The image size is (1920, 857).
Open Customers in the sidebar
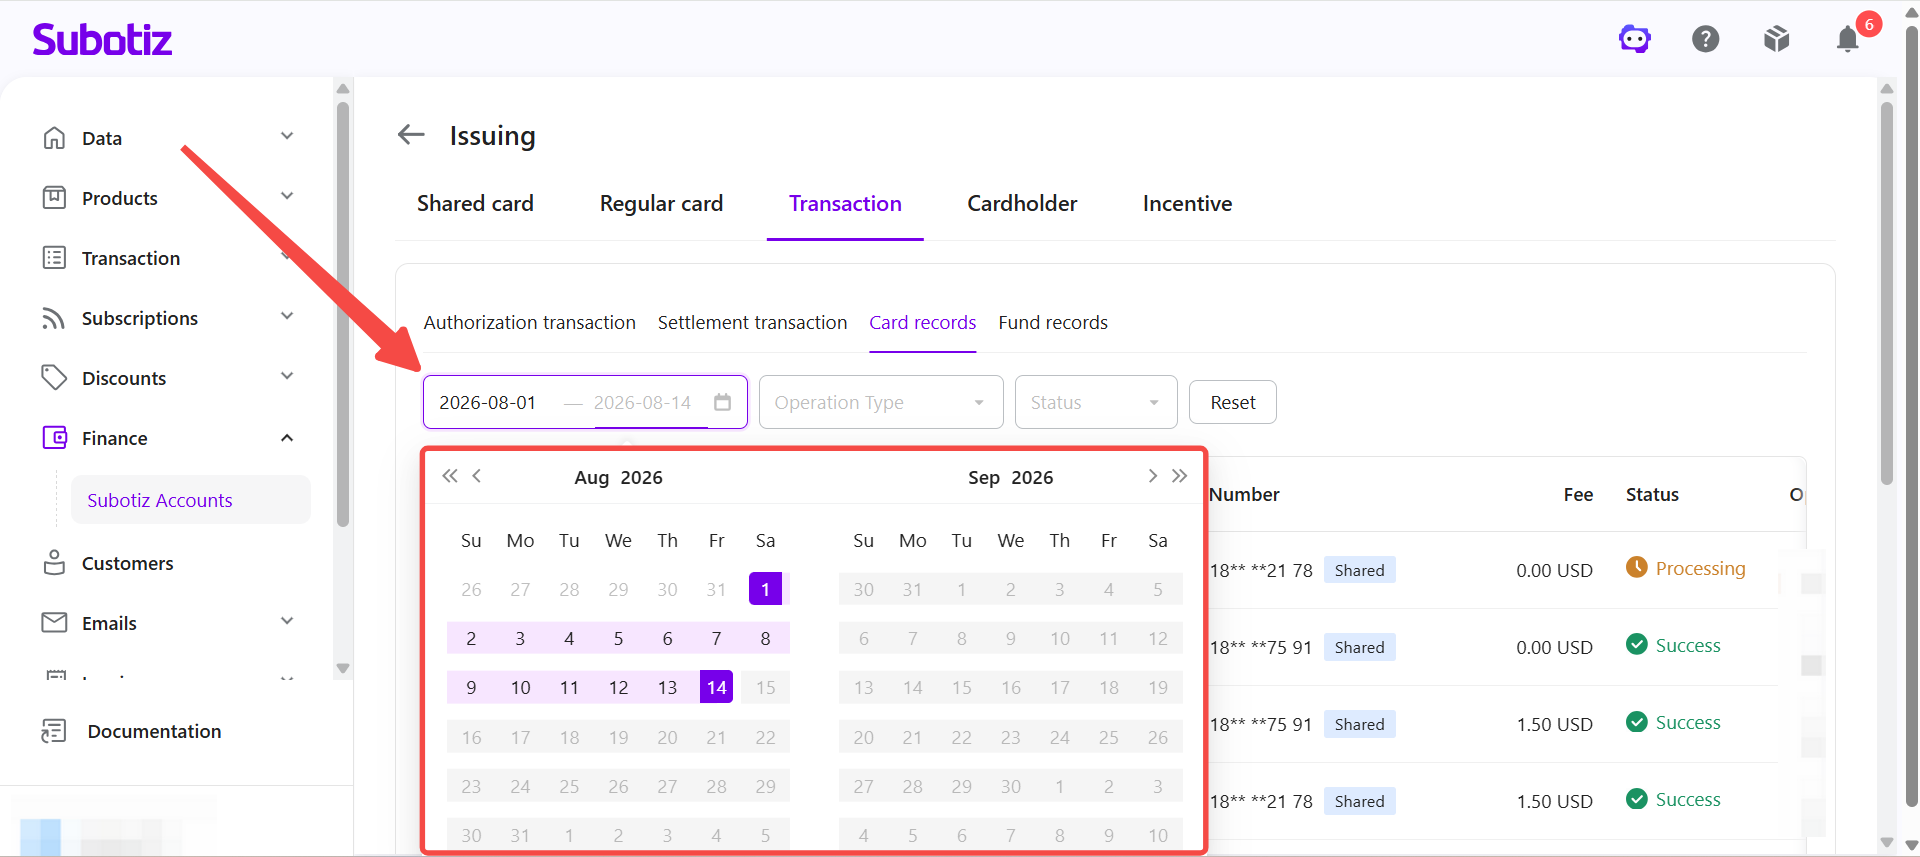127,563
